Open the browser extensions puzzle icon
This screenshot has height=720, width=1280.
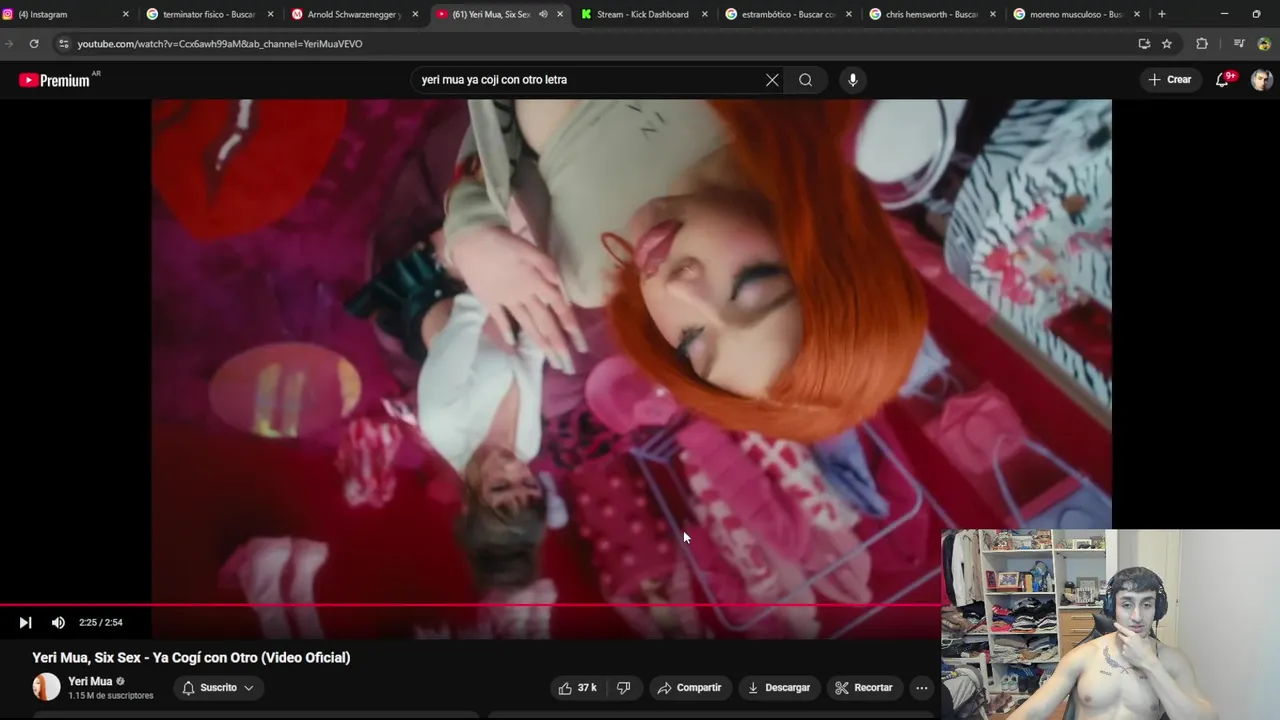click(x=1202, y=44)
